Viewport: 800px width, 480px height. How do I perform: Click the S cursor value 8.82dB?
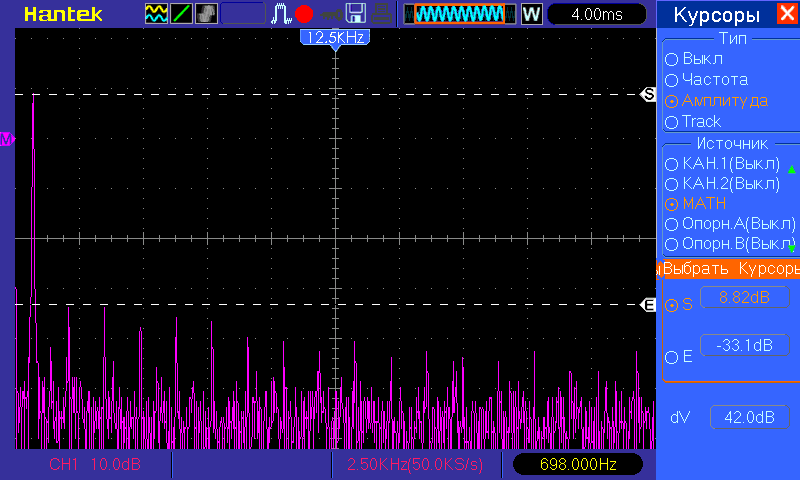click(744, 297)
